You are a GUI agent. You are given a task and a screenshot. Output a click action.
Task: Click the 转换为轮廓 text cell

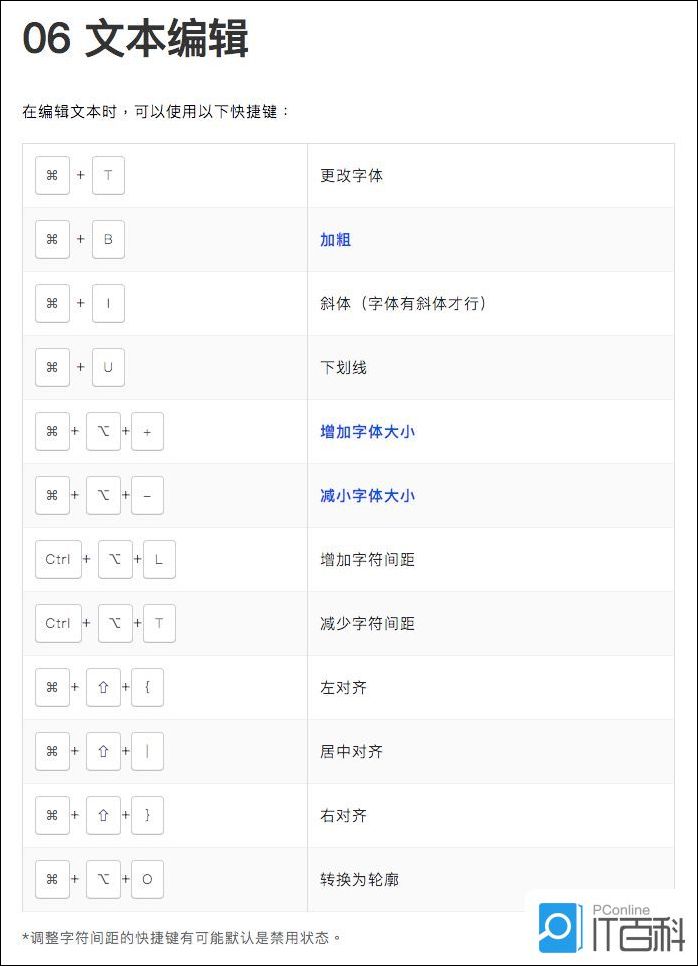360,880
